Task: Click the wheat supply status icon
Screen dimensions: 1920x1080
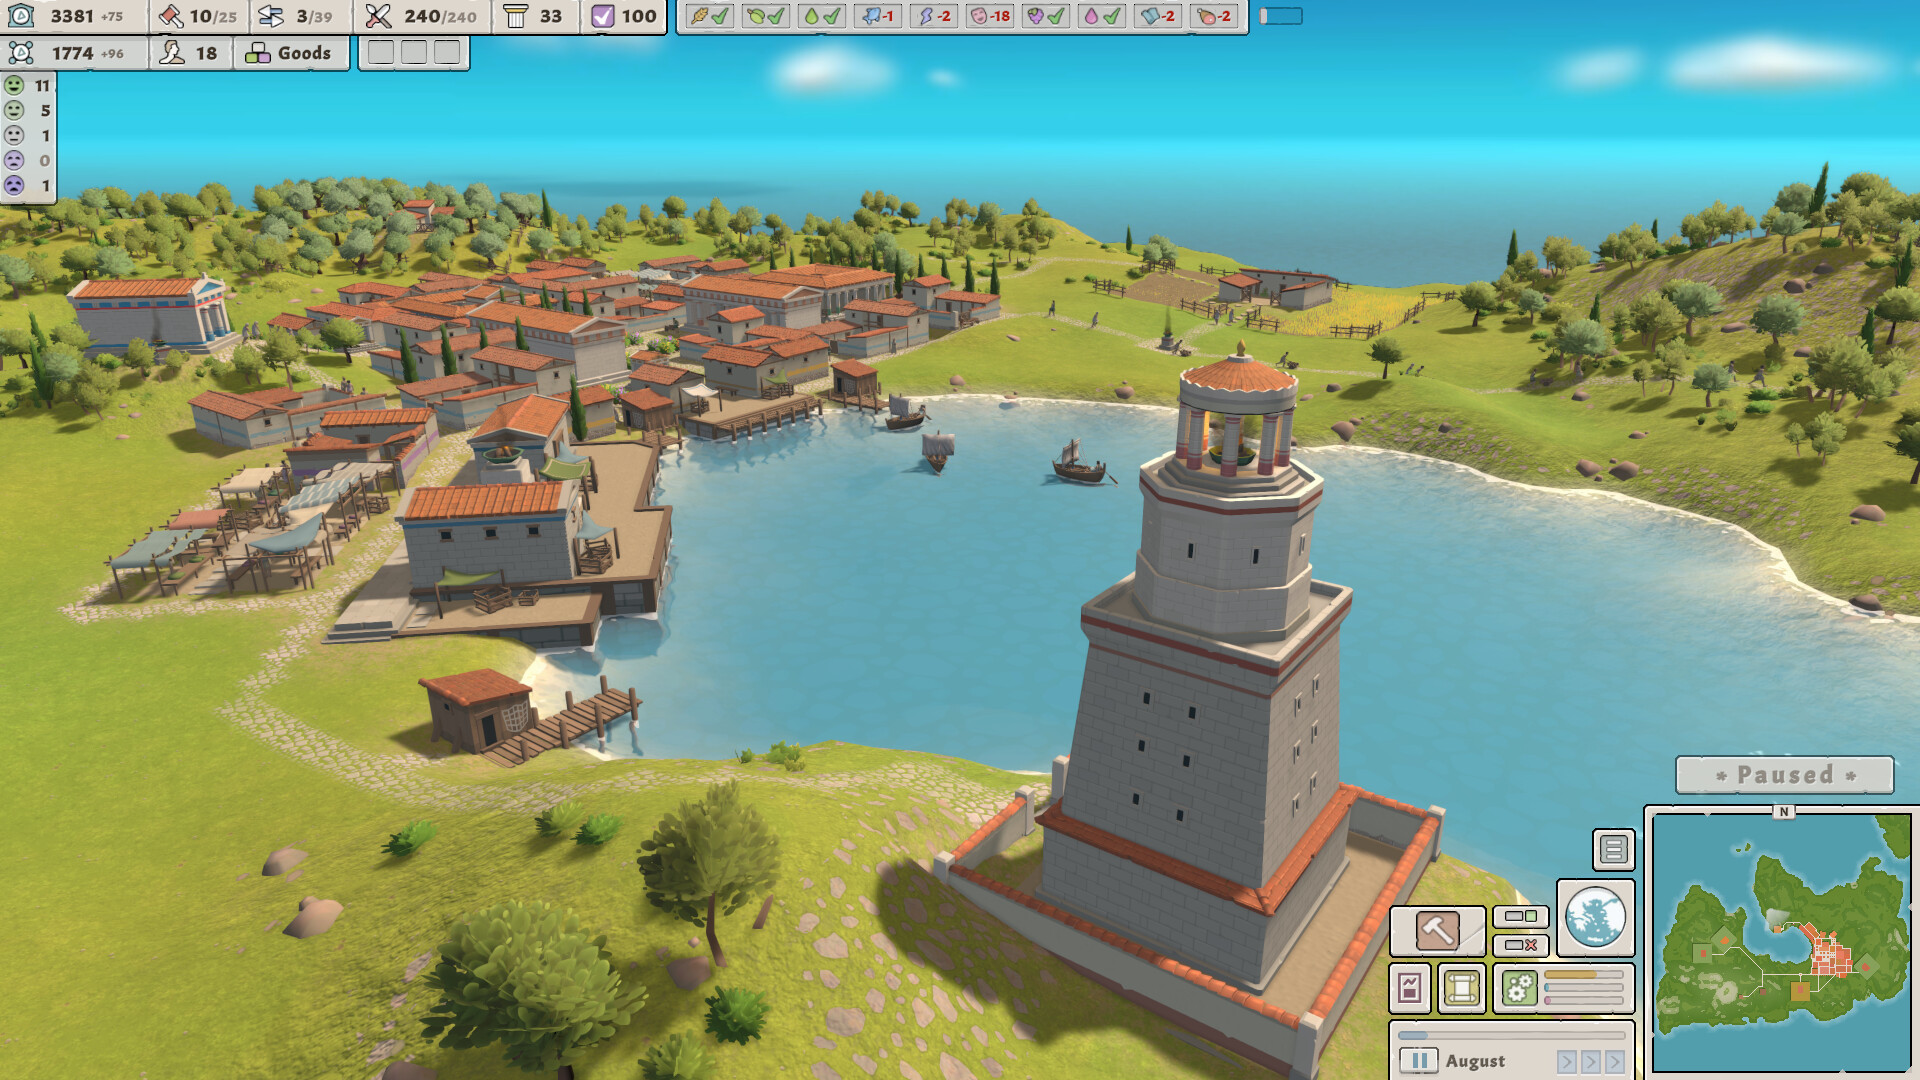Action: (706, 15)
